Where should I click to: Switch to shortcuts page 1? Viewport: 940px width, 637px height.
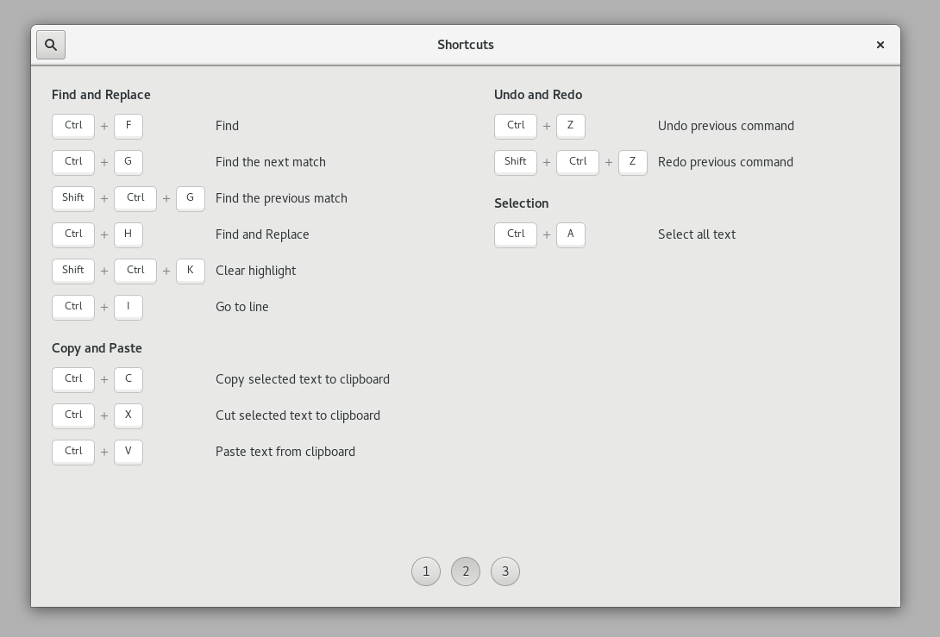tap(426, 572)
